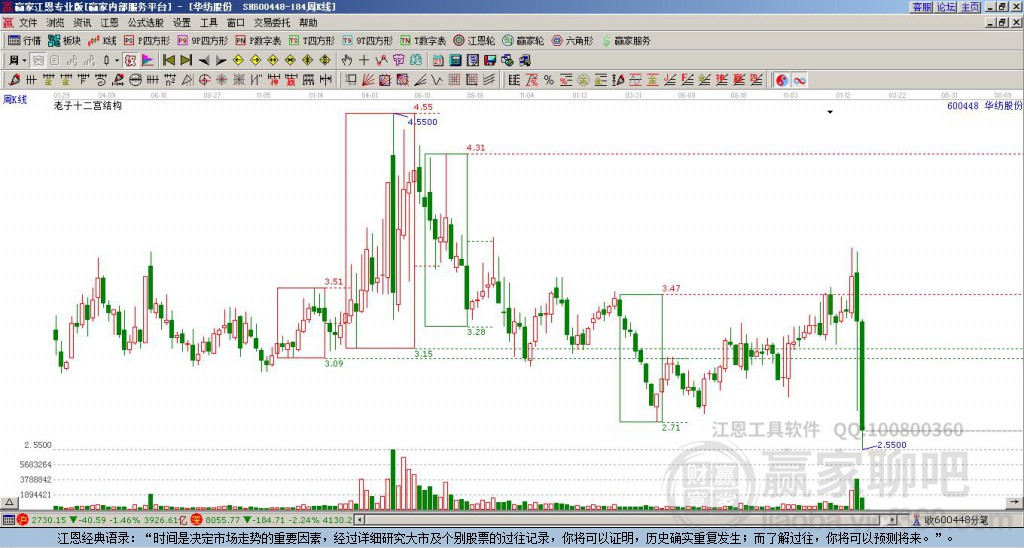Open the 资讯 menu

pos(82,23)
